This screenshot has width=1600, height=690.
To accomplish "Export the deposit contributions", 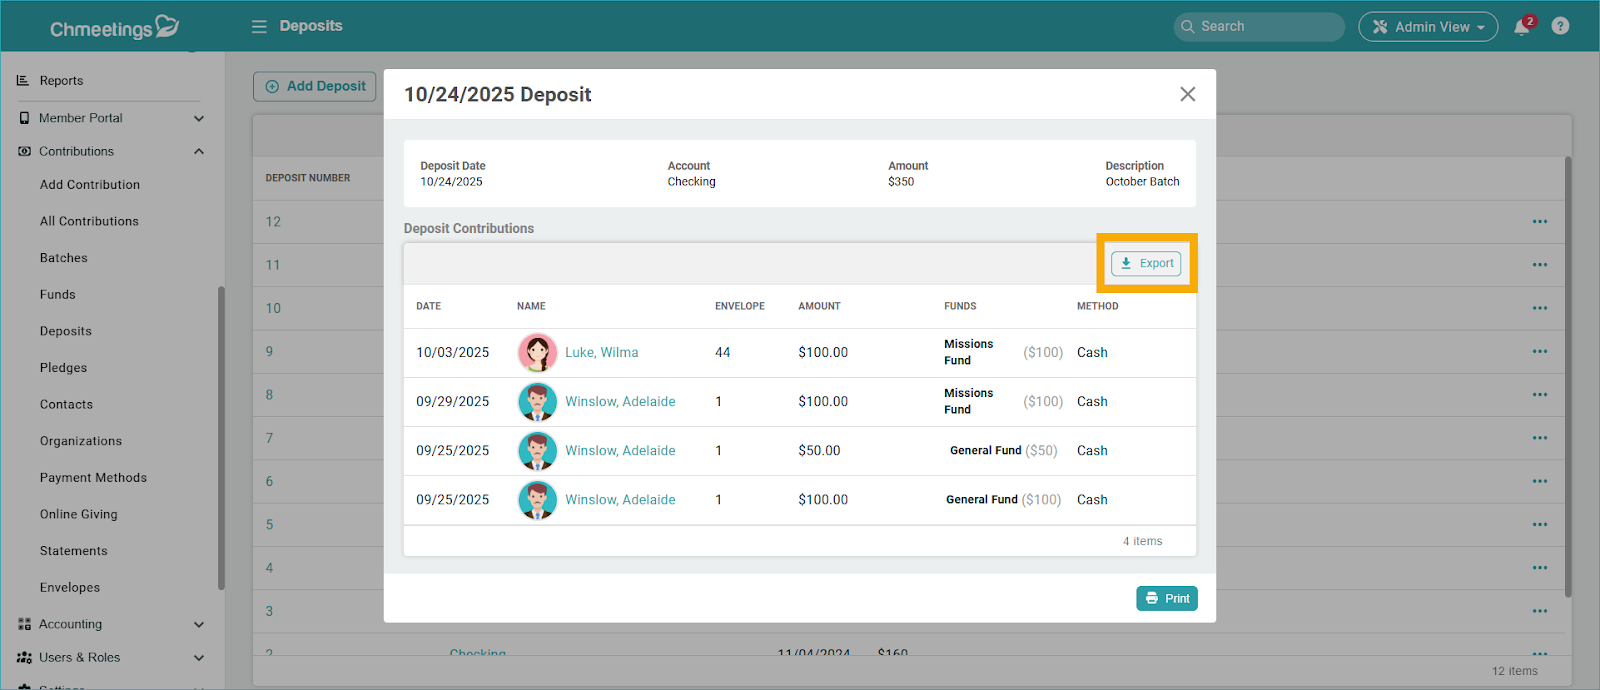I will 1146,264.
